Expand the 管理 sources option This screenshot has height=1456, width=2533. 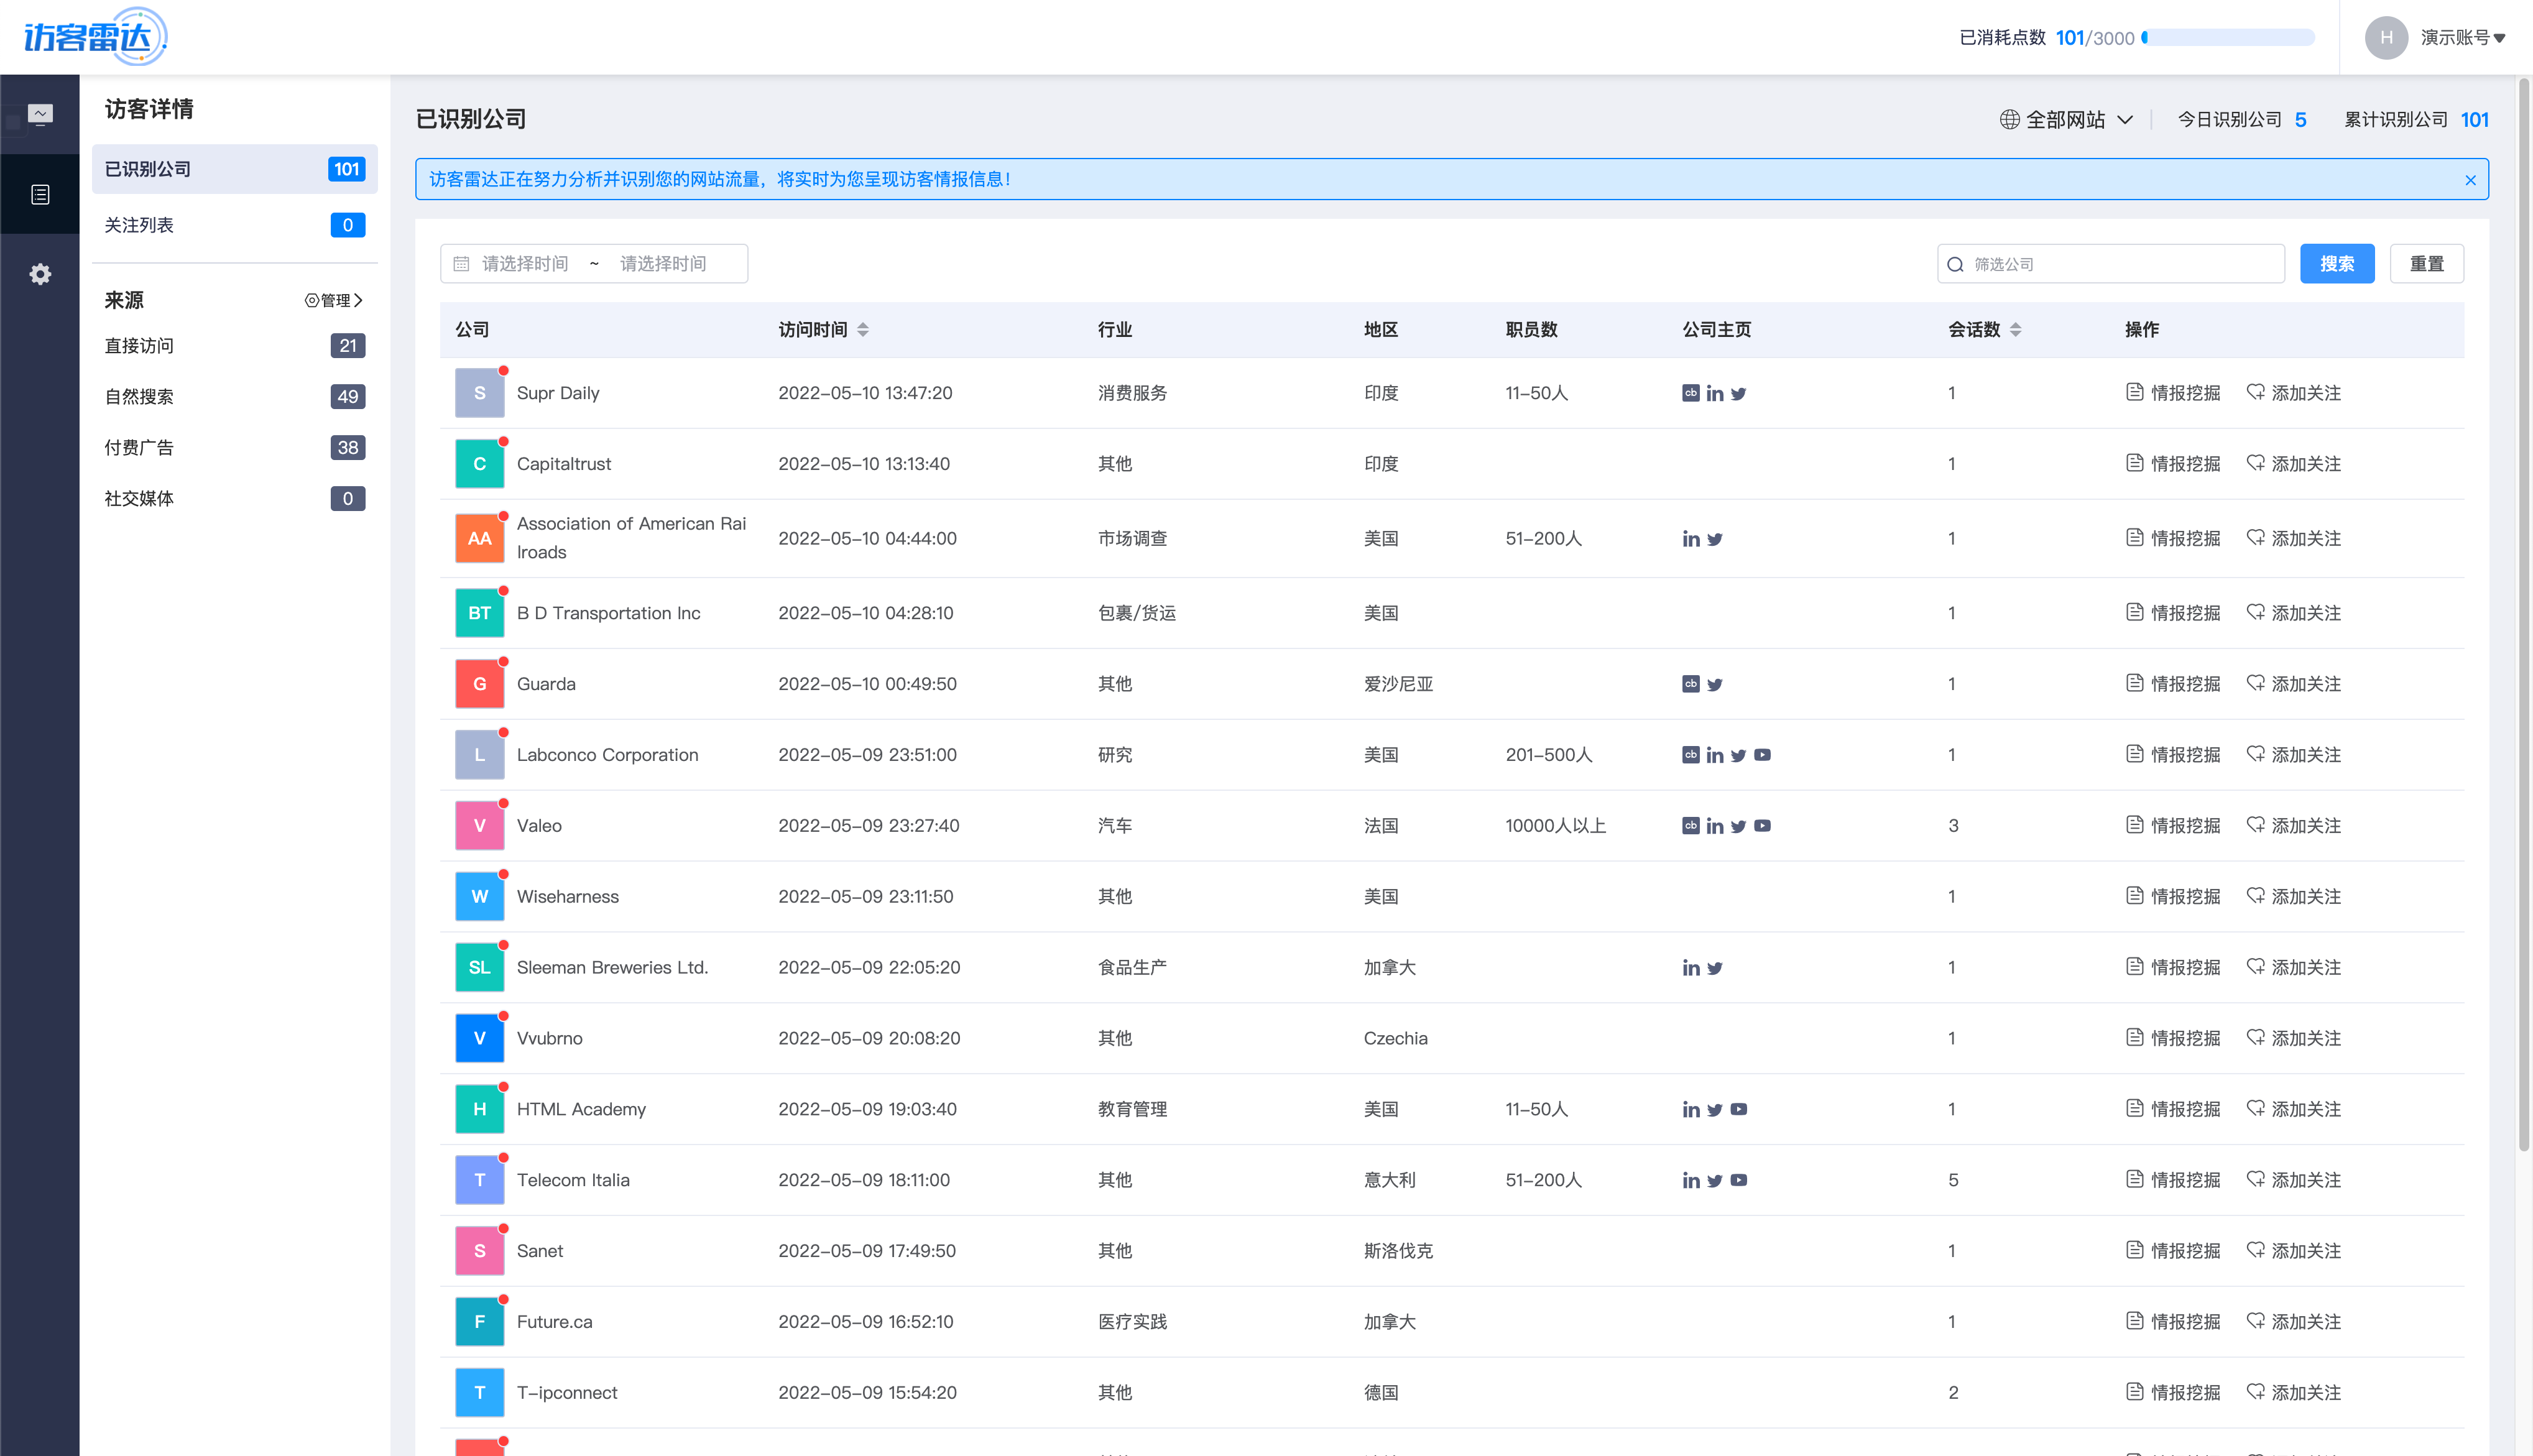333,300
